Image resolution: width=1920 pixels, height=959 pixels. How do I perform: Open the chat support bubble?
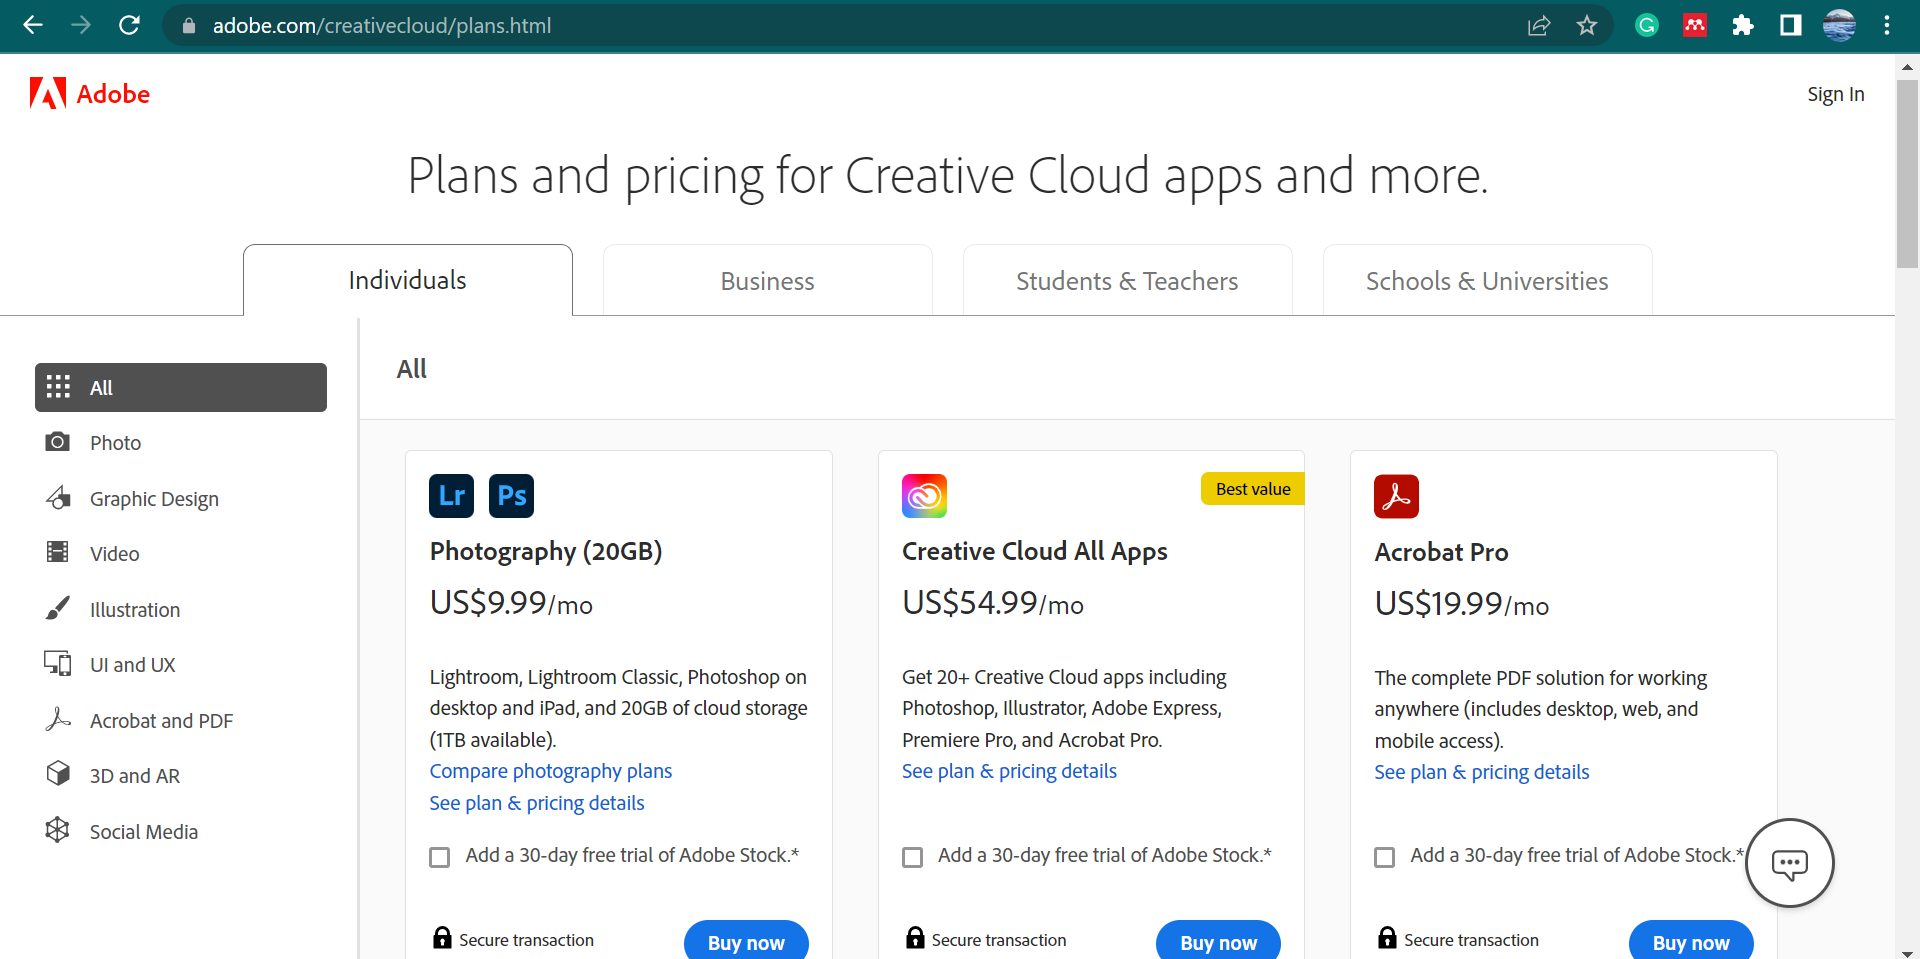coord(1789,863)
